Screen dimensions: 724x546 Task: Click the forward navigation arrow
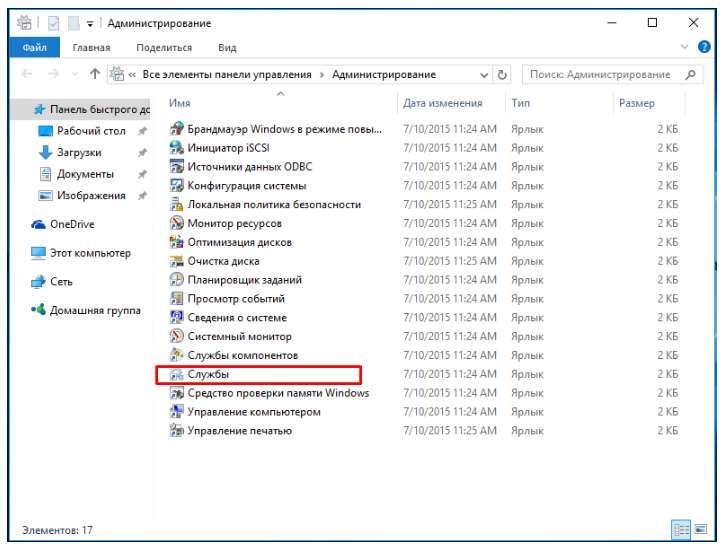(54, 74)
